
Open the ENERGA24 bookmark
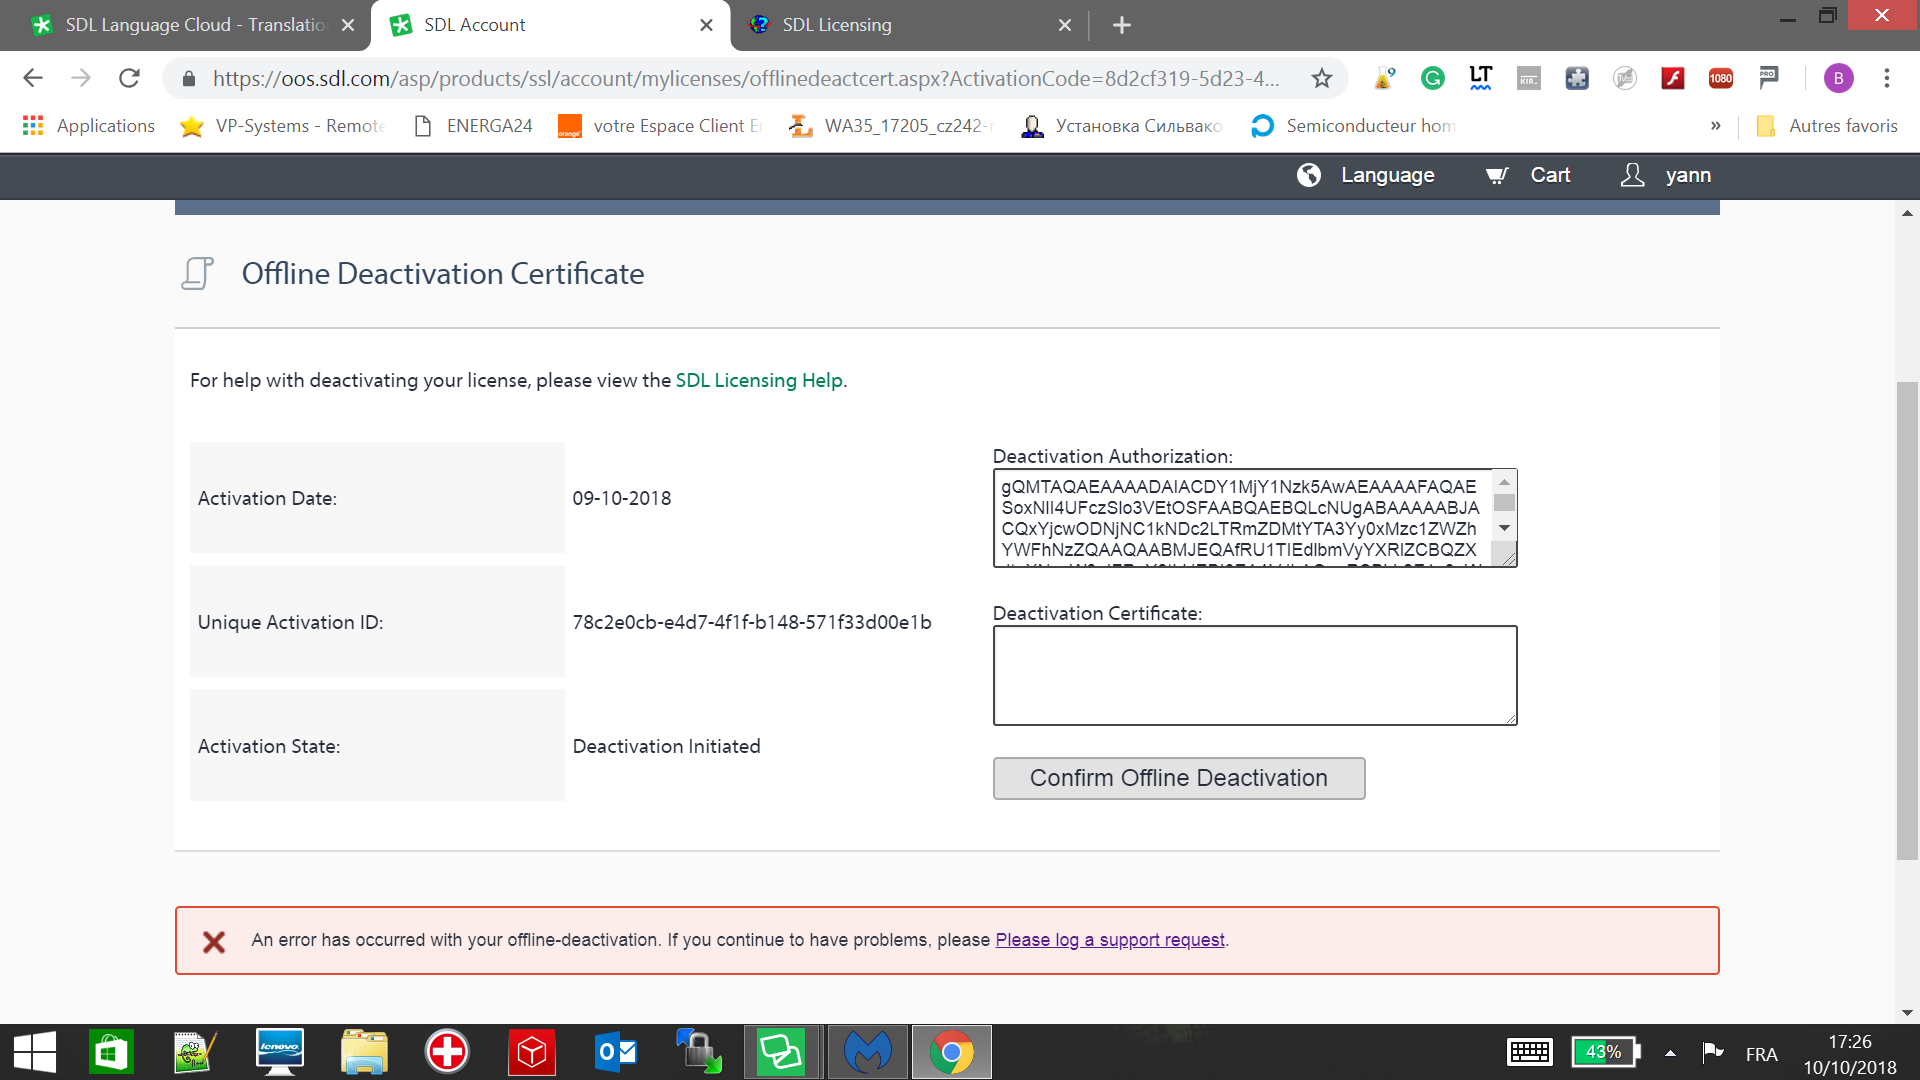[x=473, y=126]
